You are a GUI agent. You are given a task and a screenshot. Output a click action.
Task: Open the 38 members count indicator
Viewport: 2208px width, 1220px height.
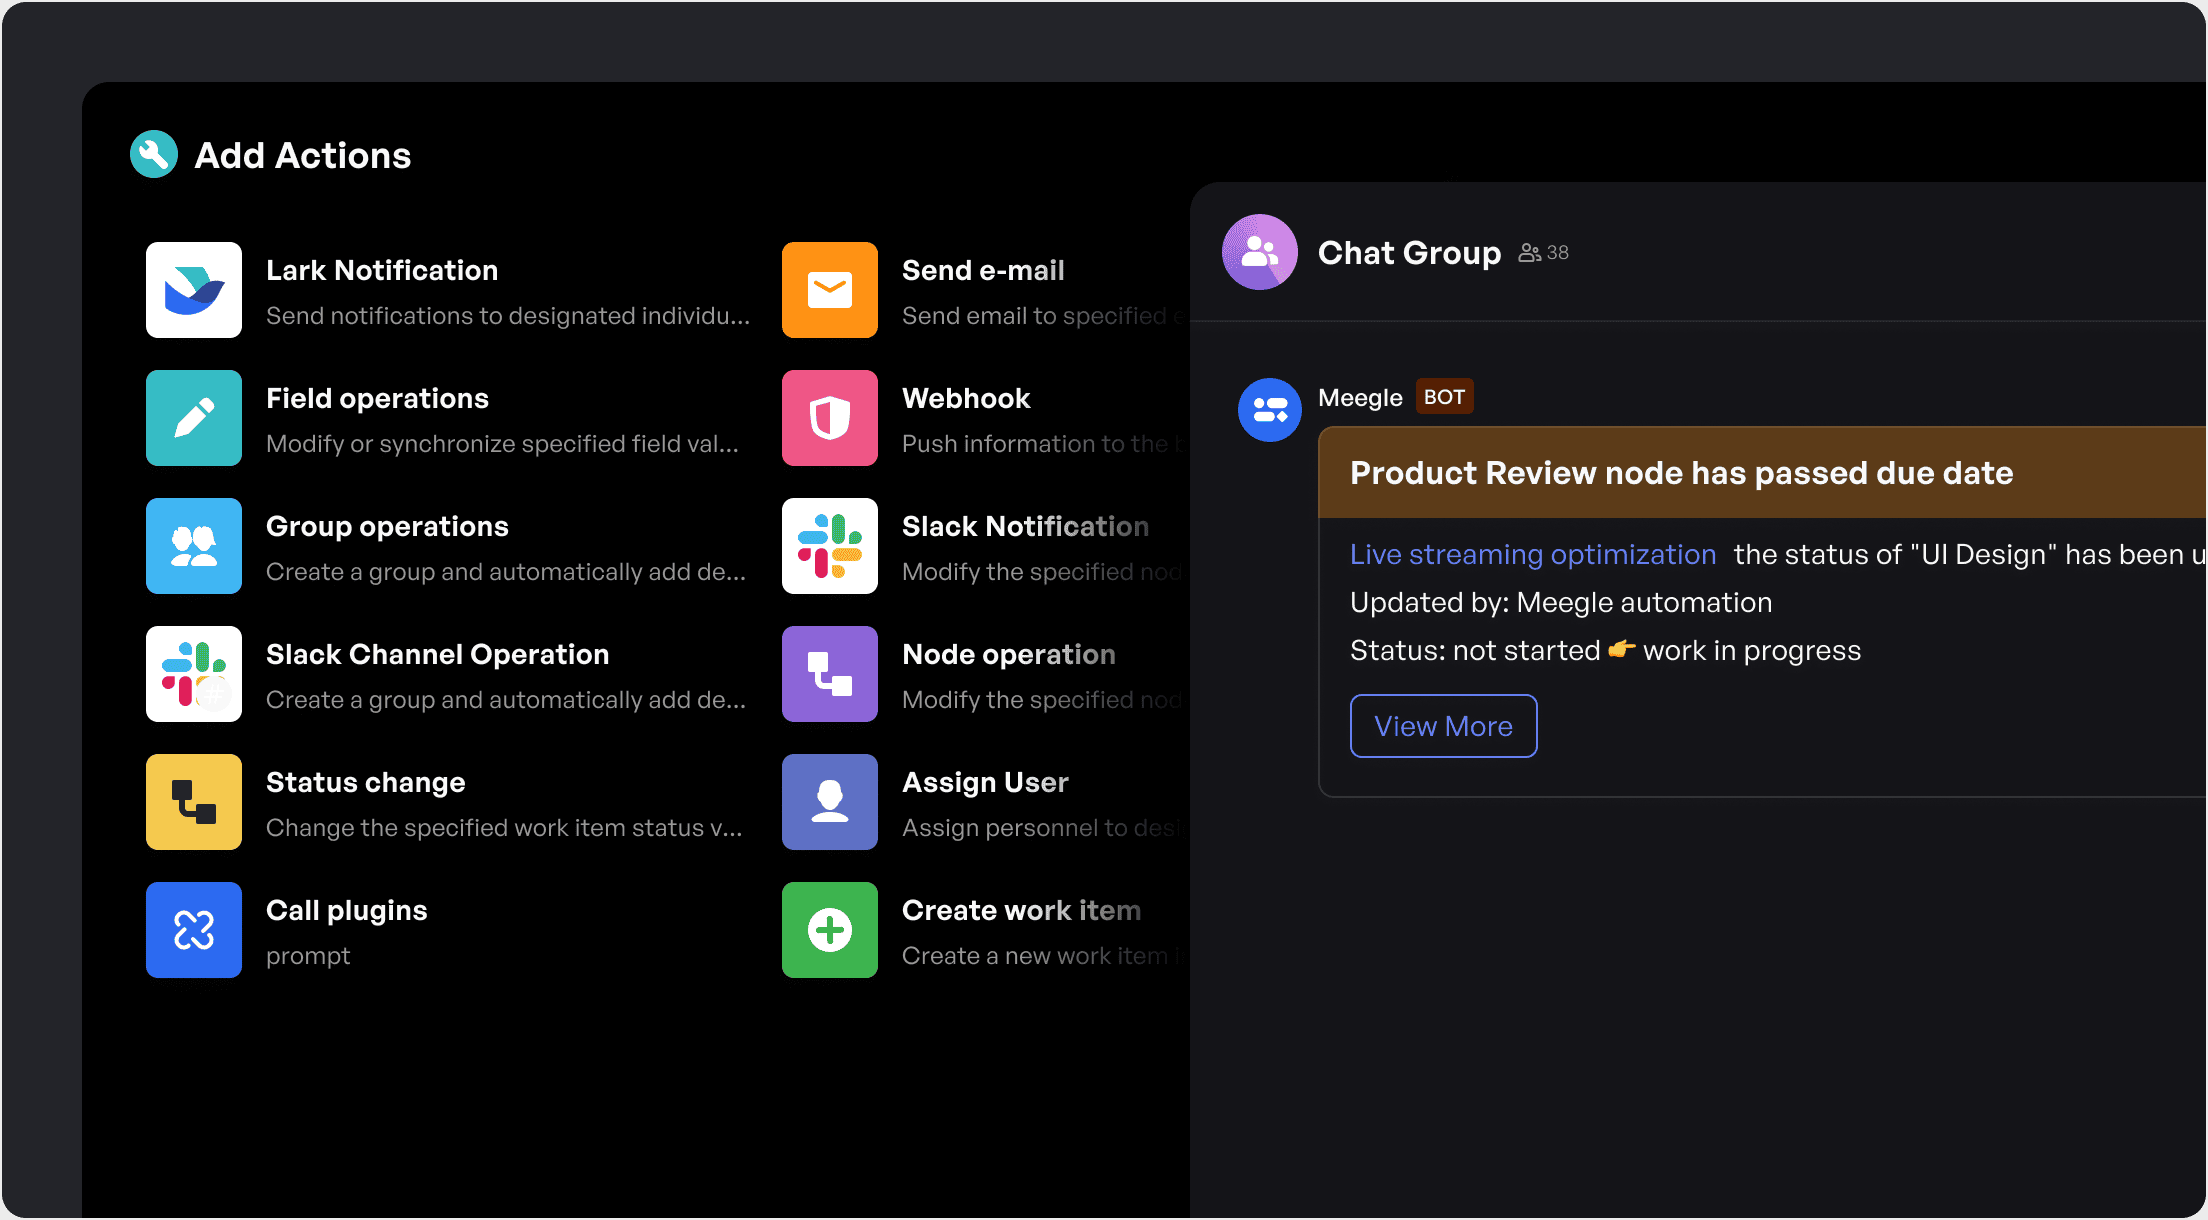tap(1544, 253)
